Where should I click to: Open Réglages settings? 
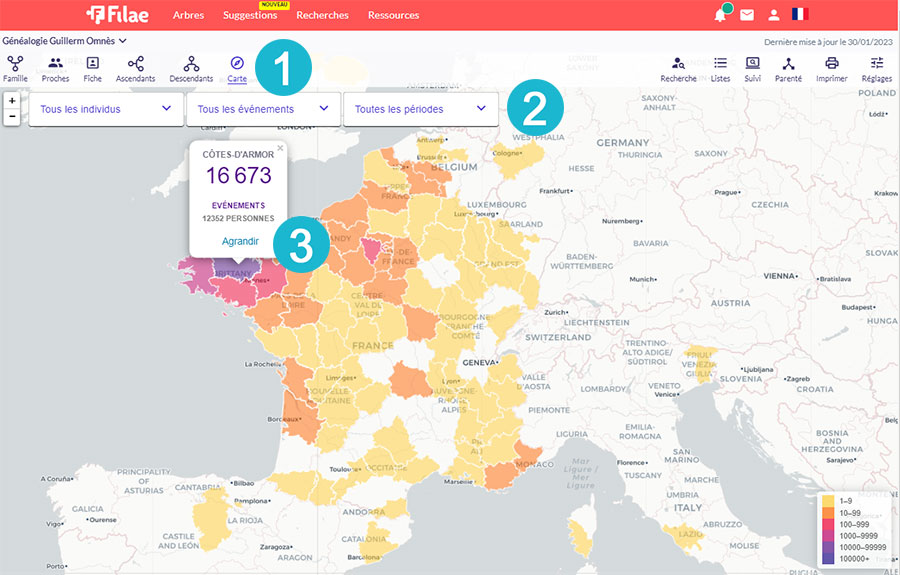876,67
